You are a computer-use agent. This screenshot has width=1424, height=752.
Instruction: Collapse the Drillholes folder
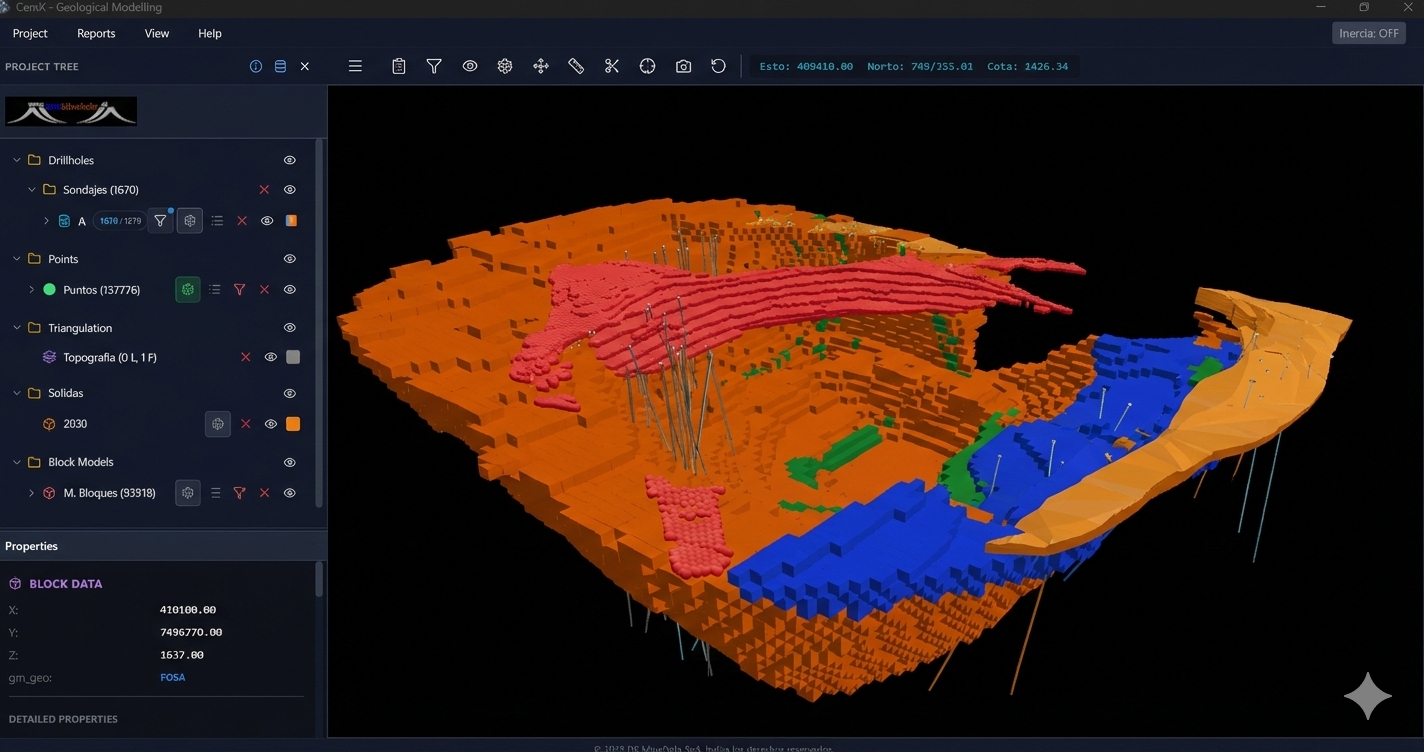tap(17, 160)
